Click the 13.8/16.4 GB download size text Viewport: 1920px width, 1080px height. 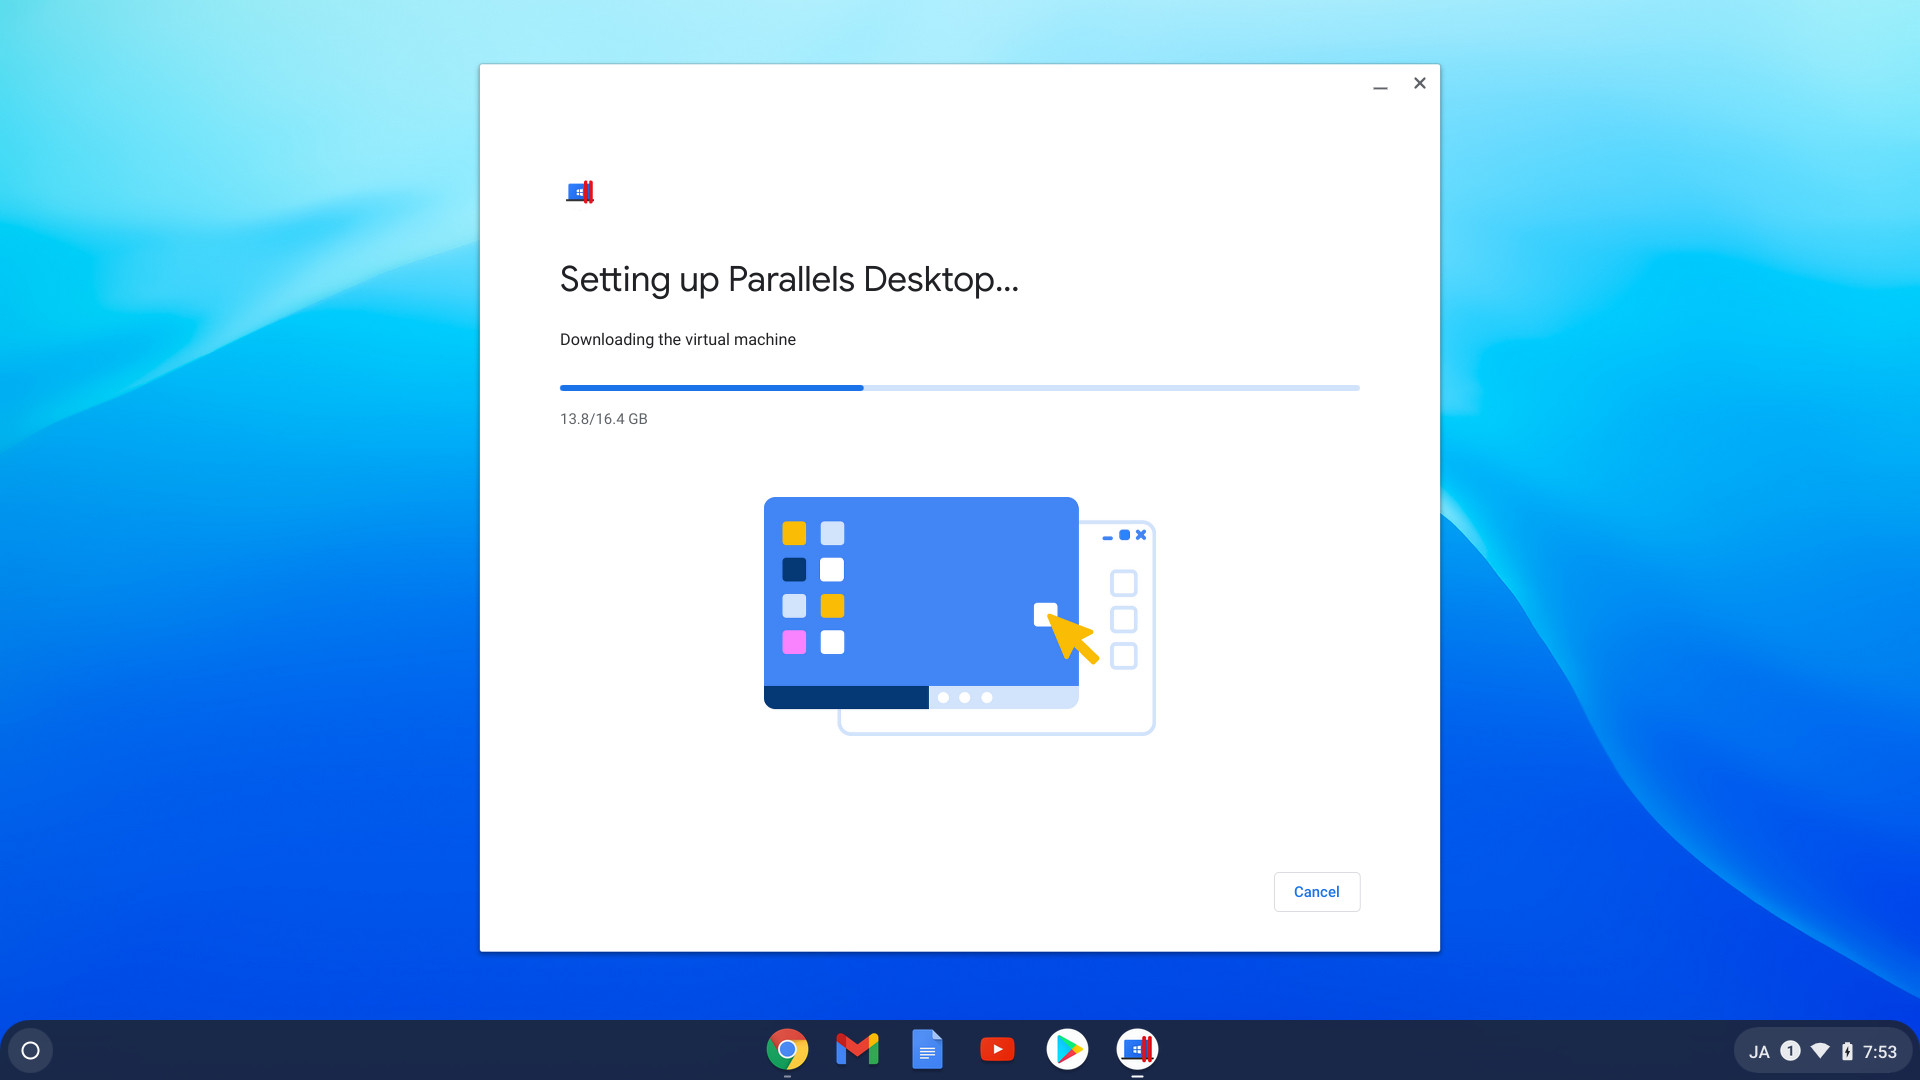[x=603, y=419]
